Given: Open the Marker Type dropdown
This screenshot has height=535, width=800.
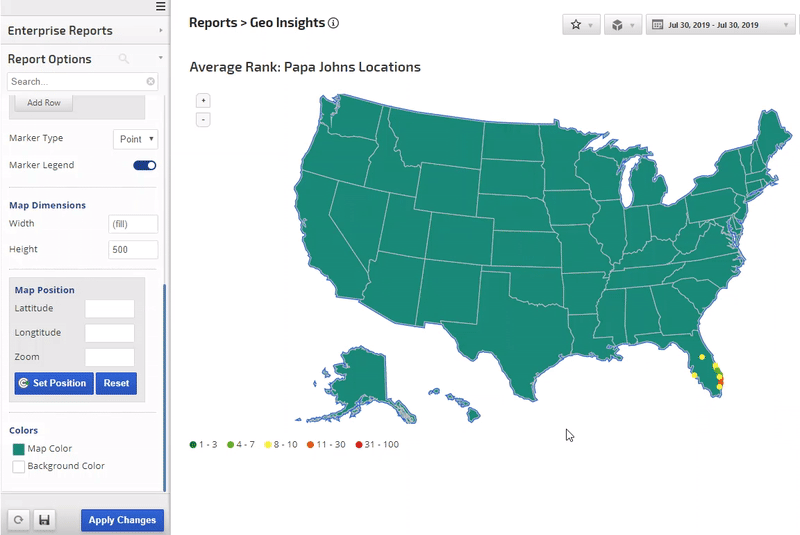Looking at the screenshot, I should pyautogui.click(x=136, y=139).
